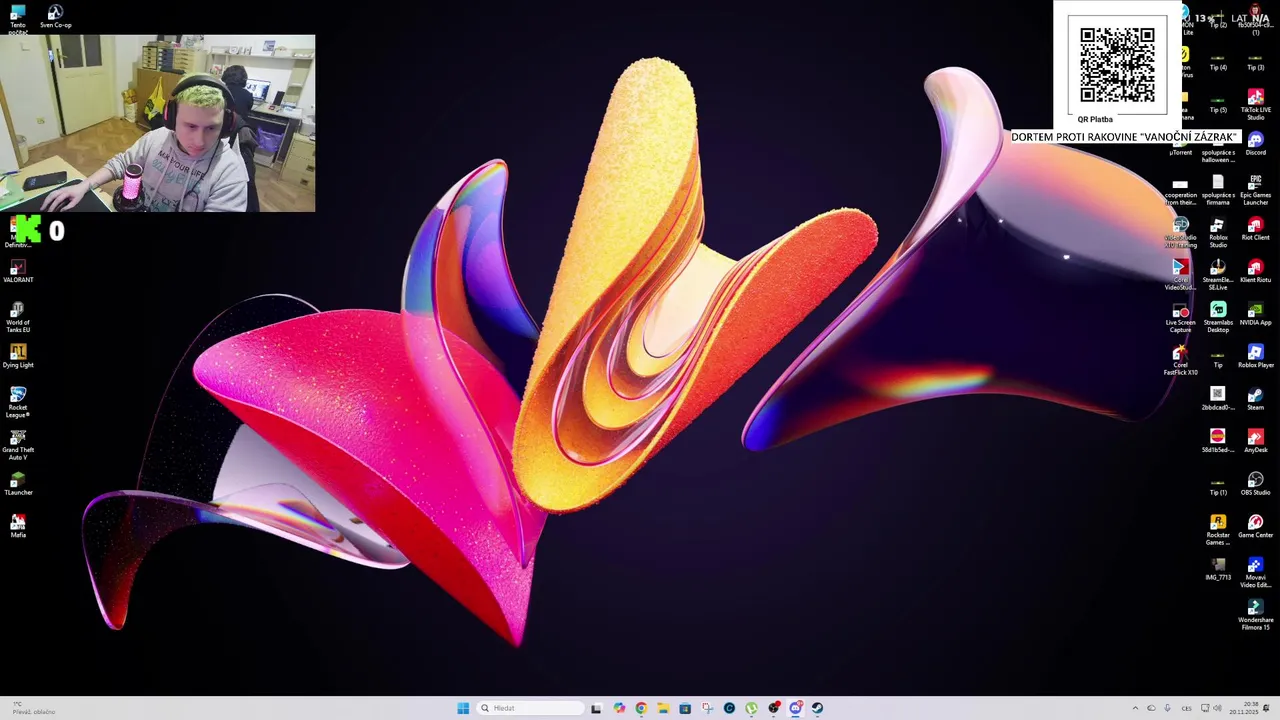Open the Wargaming Game Center shortcut
The height and width of the screenshot is (720, 1280).
point(1255,526)
